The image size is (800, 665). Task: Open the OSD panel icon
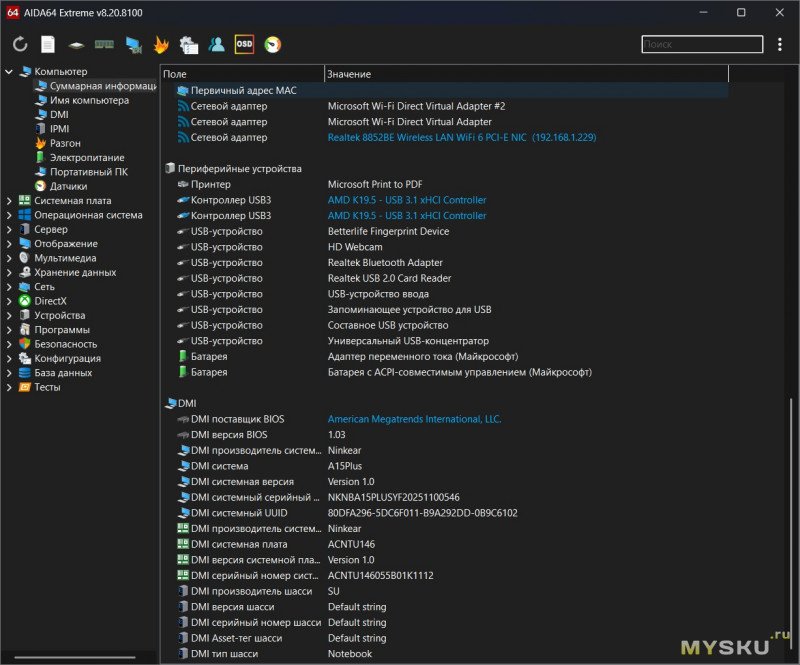[x=244, y=44]
